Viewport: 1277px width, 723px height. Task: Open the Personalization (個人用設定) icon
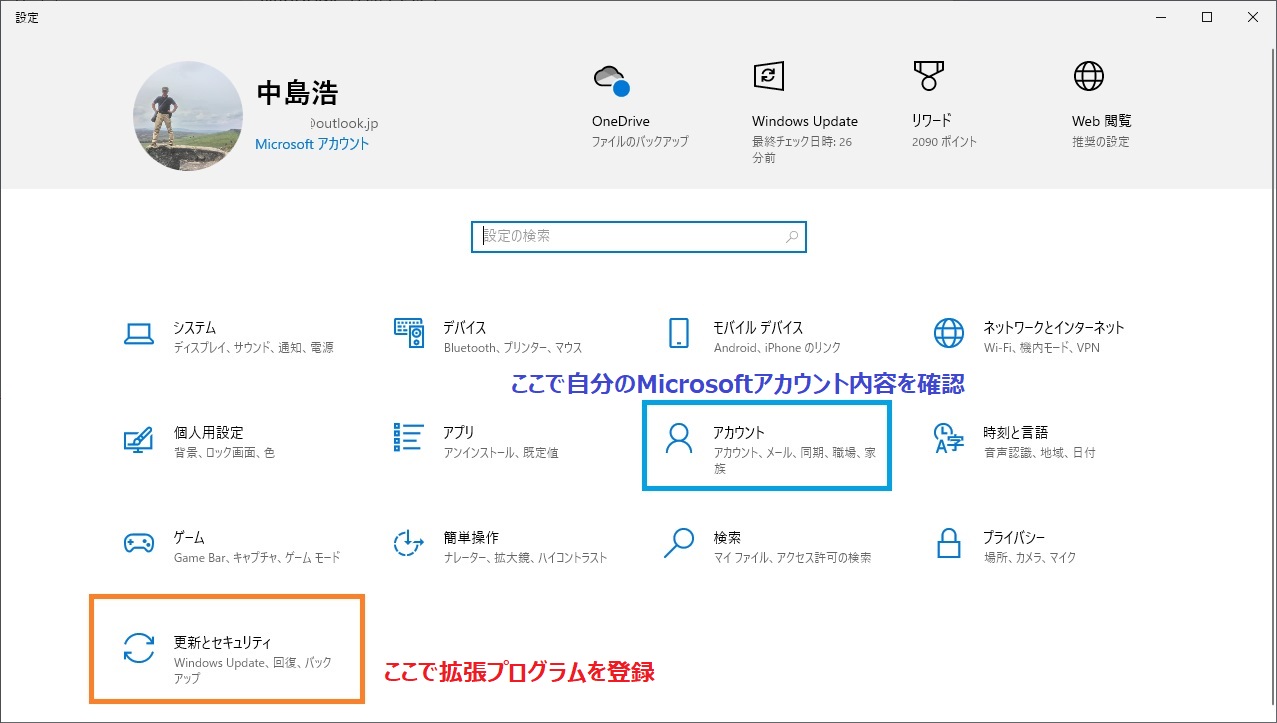[x=138, y=439]
